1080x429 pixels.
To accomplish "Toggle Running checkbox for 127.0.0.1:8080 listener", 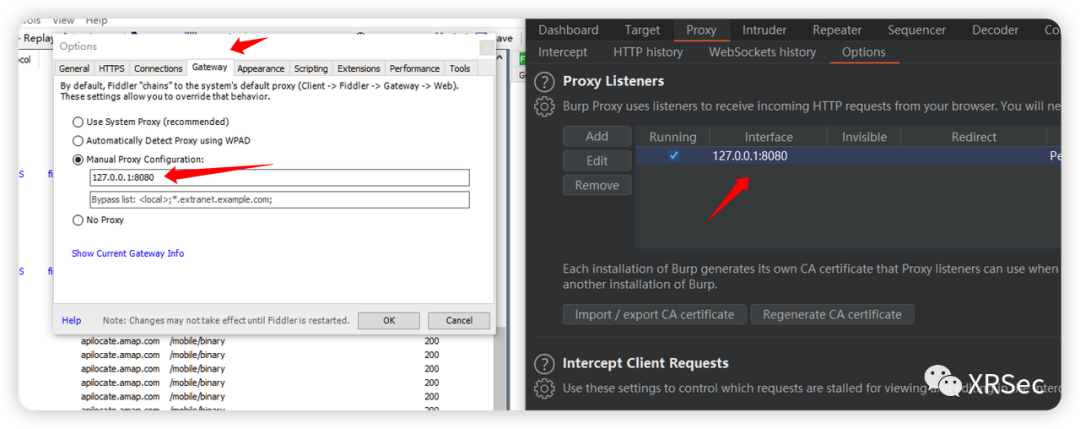I will (674, 156).
